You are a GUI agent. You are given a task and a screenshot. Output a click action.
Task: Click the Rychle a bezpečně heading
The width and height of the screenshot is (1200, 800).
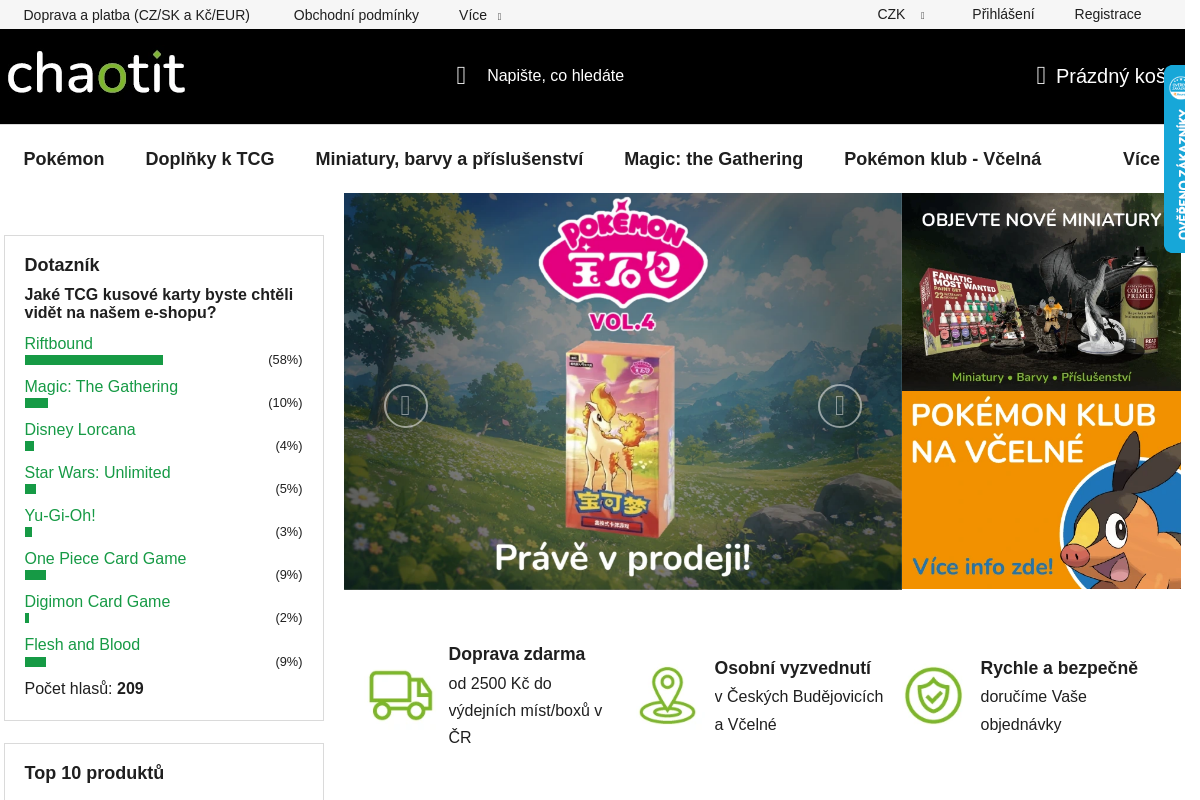(1059, 668)
